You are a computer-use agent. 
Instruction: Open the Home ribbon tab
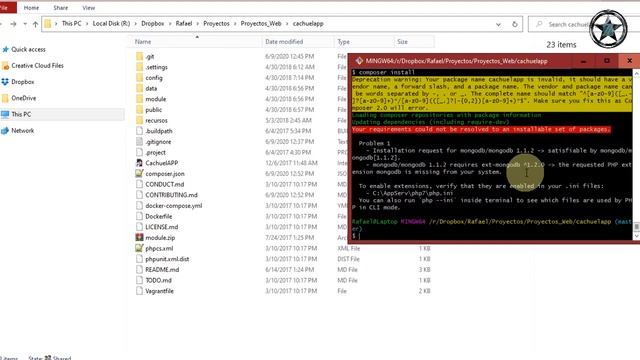[31, 8]
